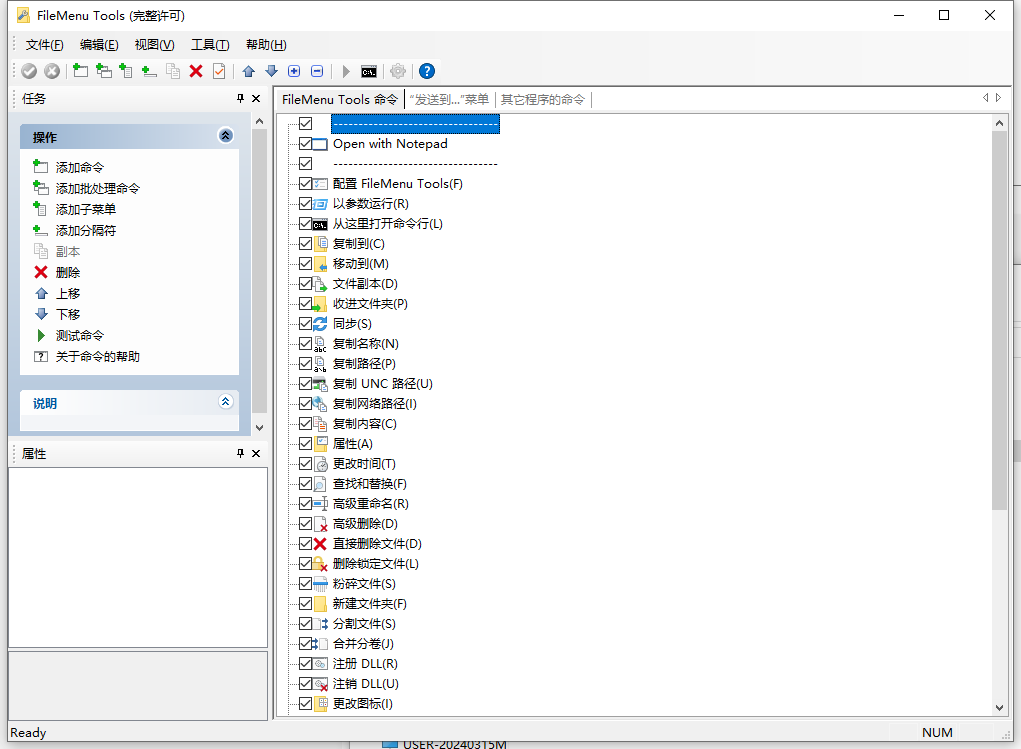
Task: Uncheck the 注册 DLL(R) checkbox
Action: point(305,664)
